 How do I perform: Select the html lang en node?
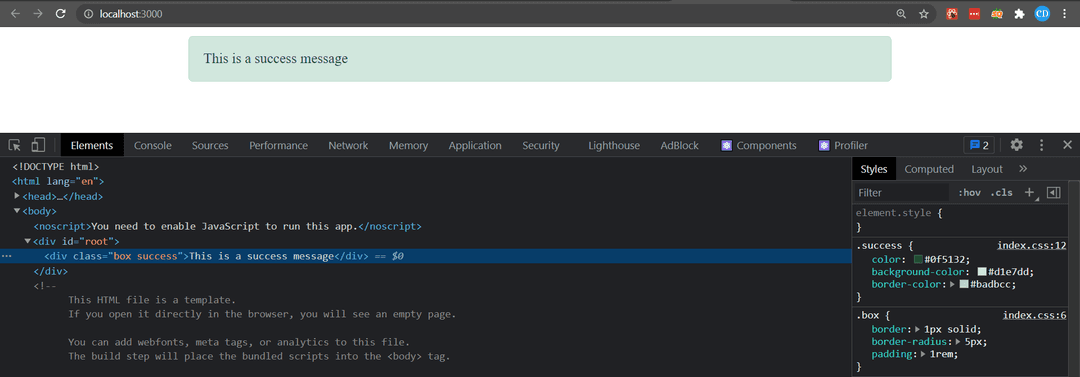58,181
